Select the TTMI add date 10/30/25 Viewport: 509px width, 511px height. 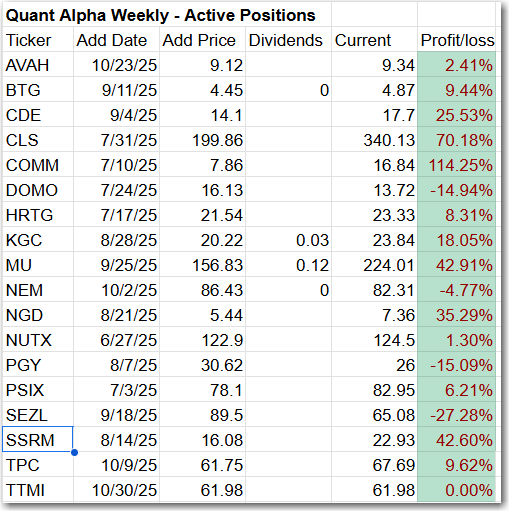click(116, 490)
